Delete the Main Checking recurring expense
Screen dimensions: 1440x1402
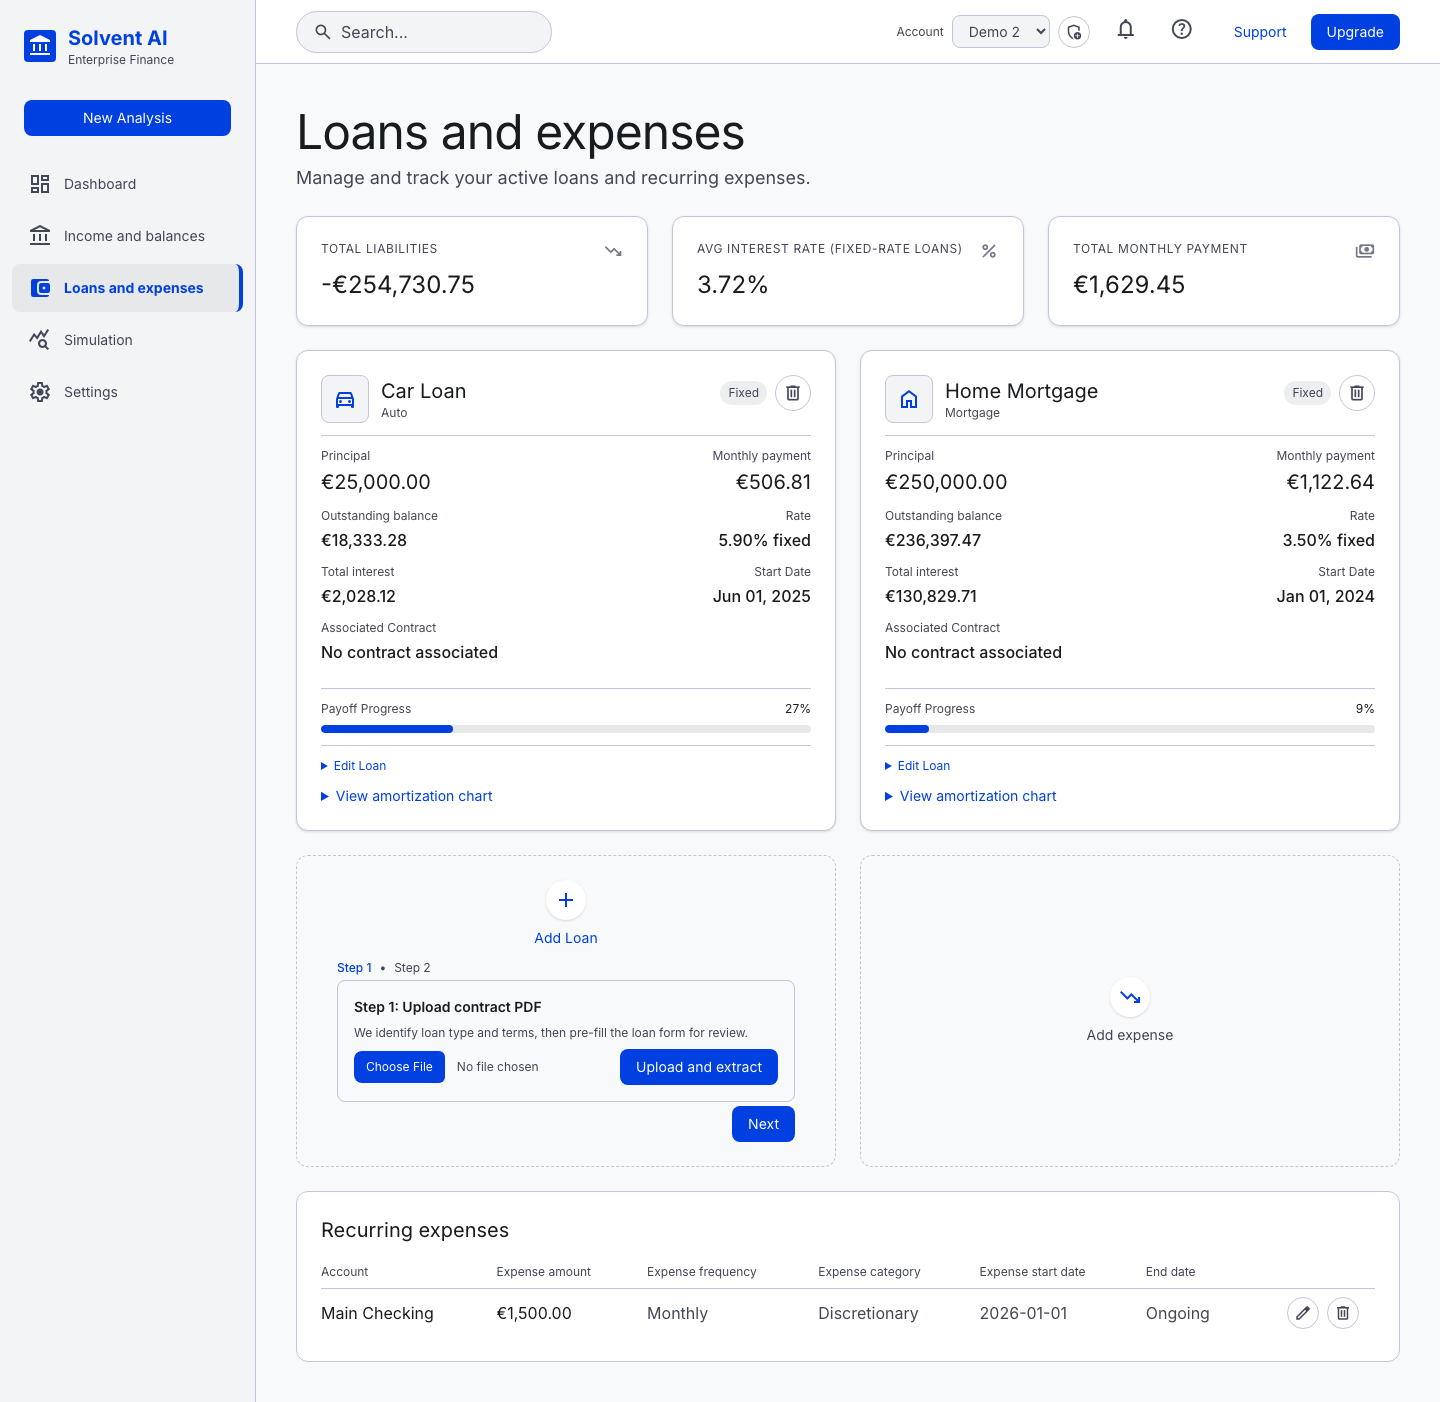[1343, 1313]
